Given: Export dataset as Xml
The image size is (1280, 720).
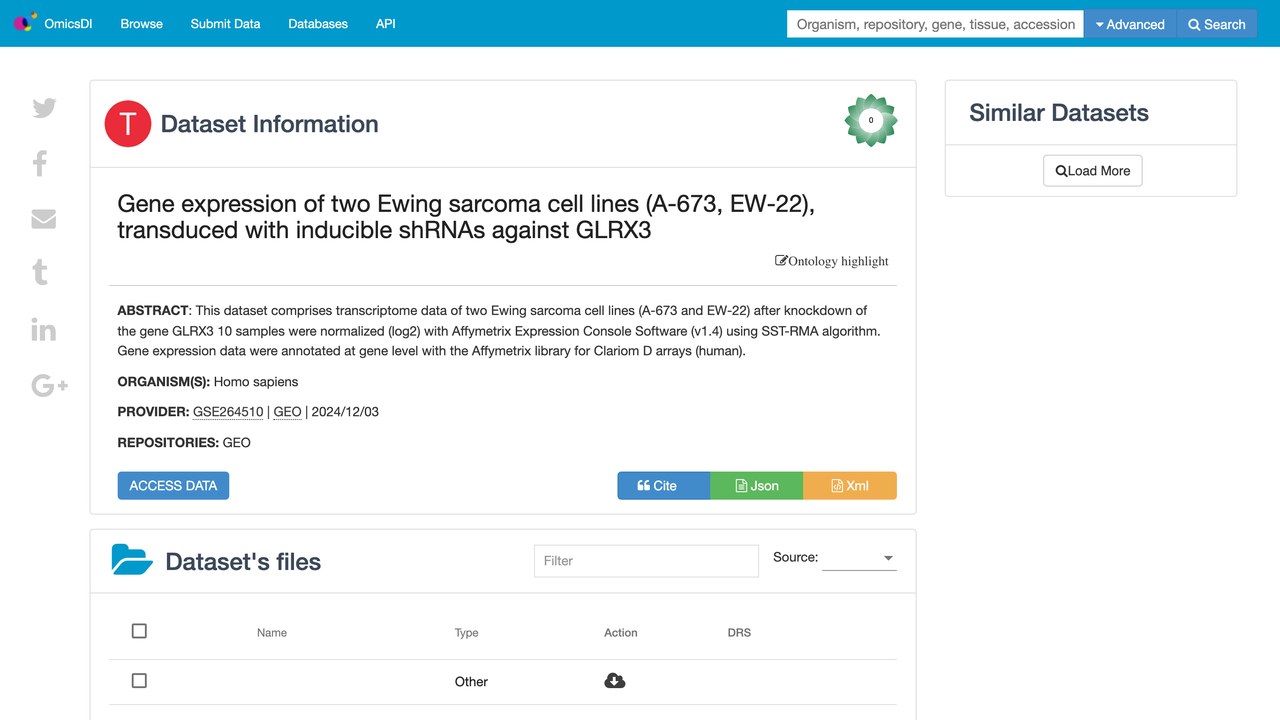Looking at the screenshot, I should click(x=850, y=486).
